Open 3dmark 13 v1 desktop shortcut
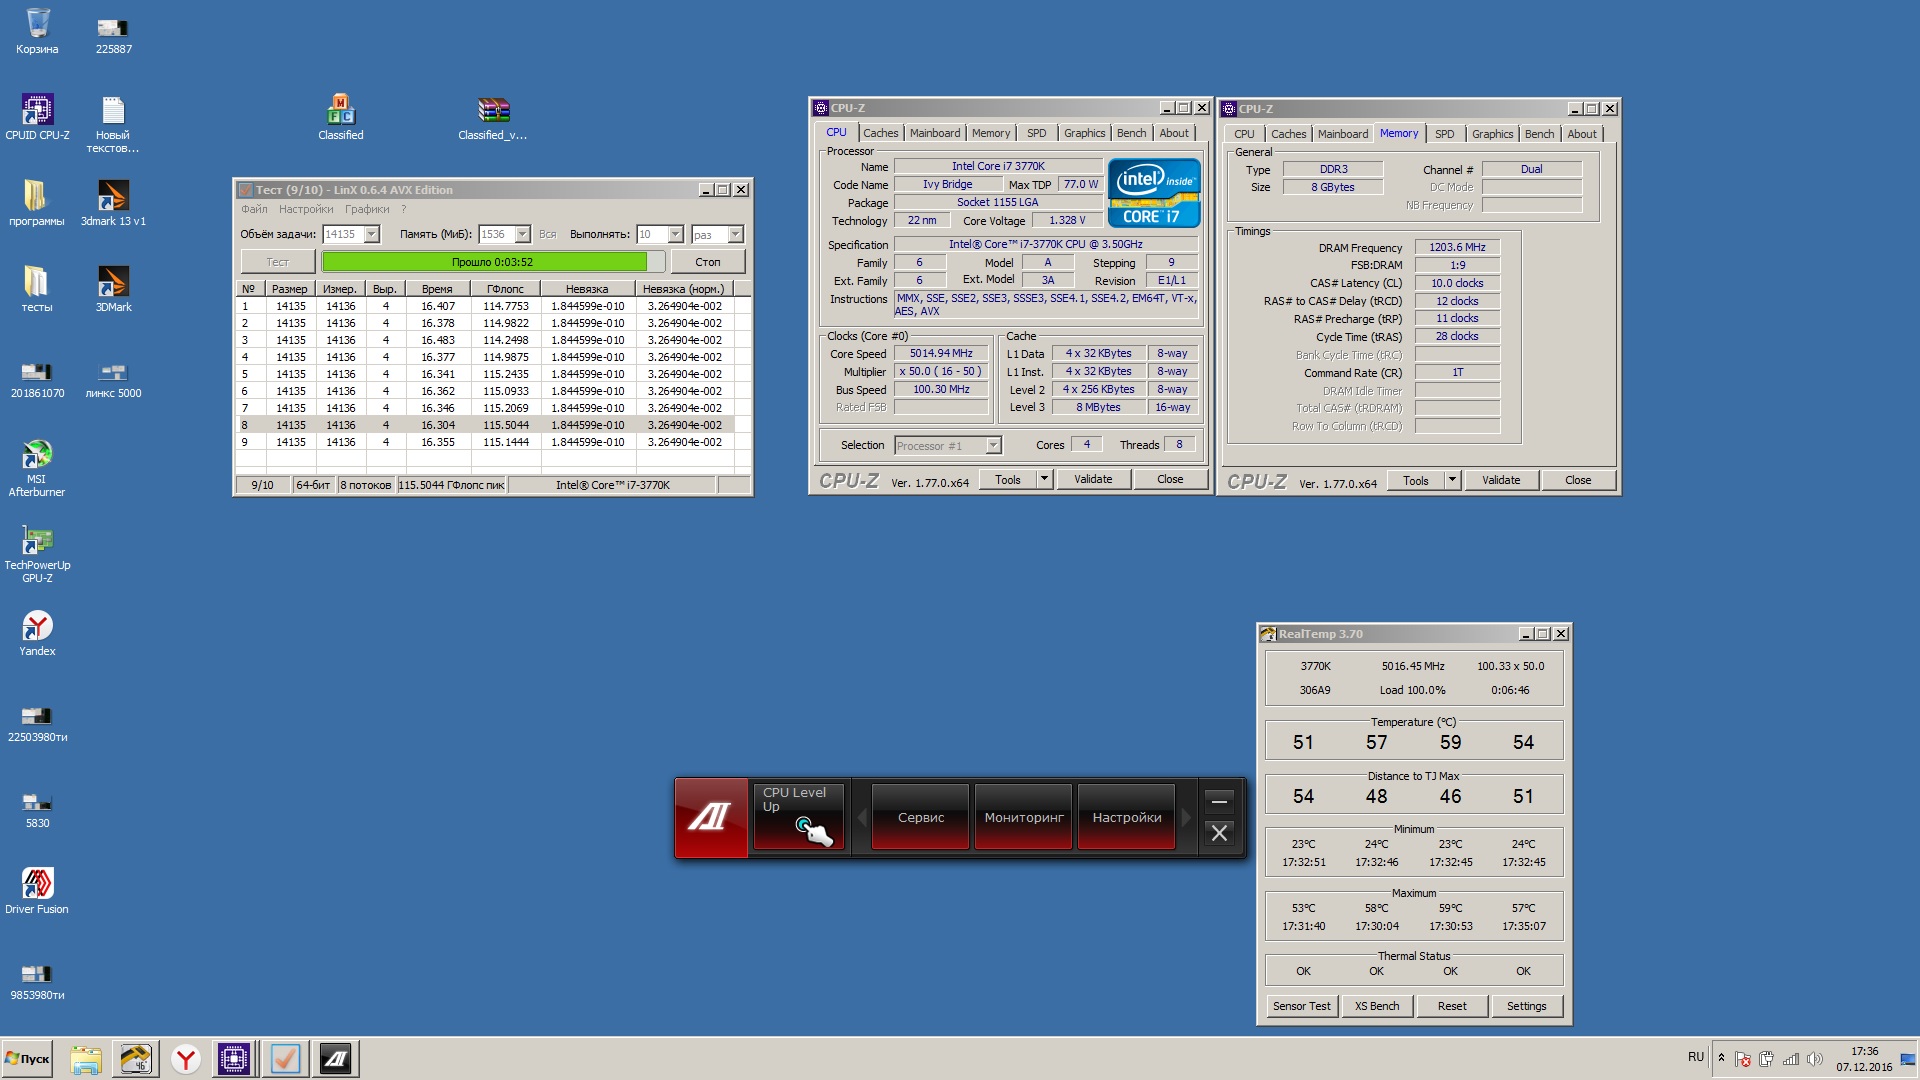The width and height of the screenshot is (1920, 1080). click(x=113, y=196)
